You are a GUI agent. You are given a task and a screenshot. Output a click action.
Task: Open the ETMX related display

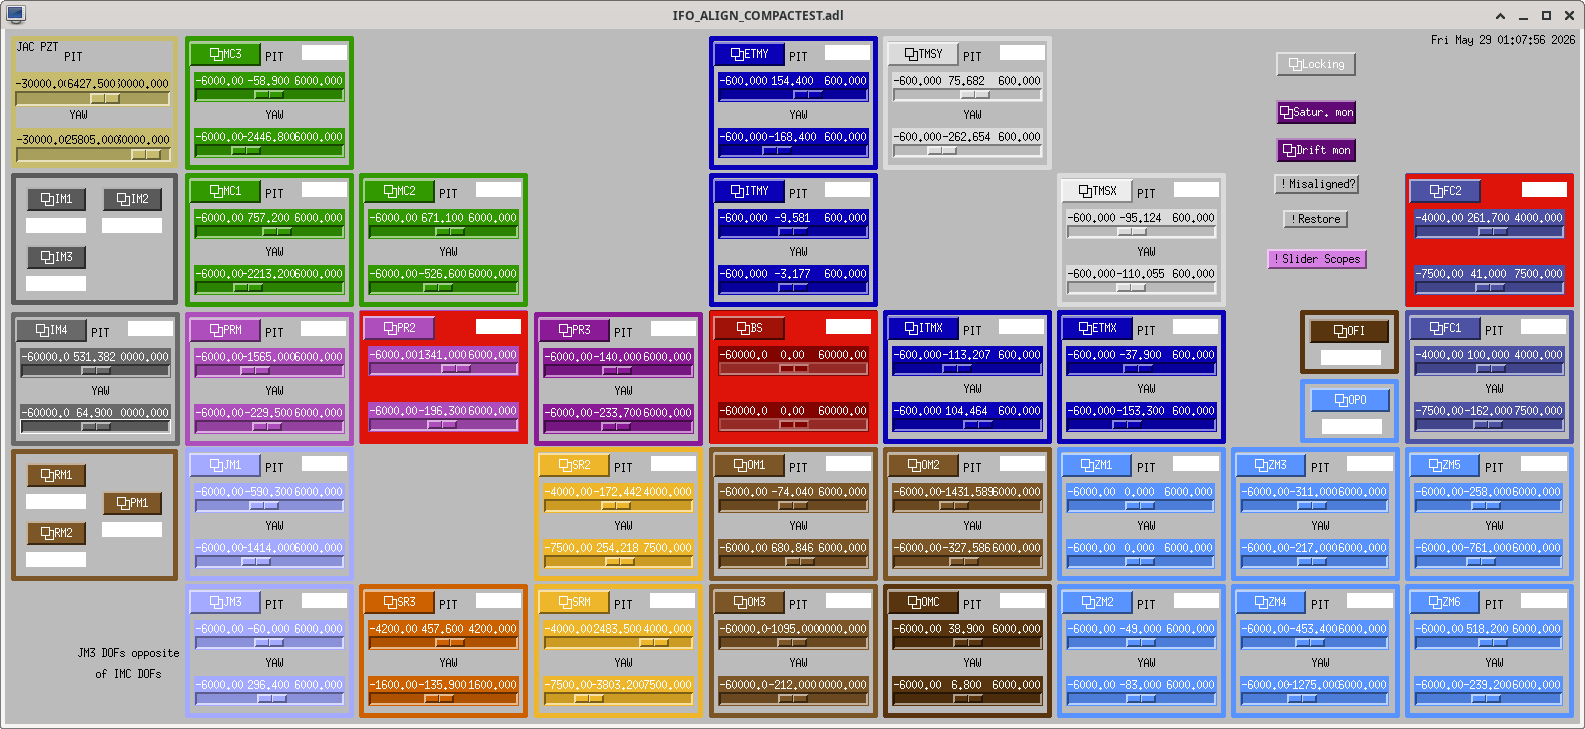click(x=1097, y=328)
